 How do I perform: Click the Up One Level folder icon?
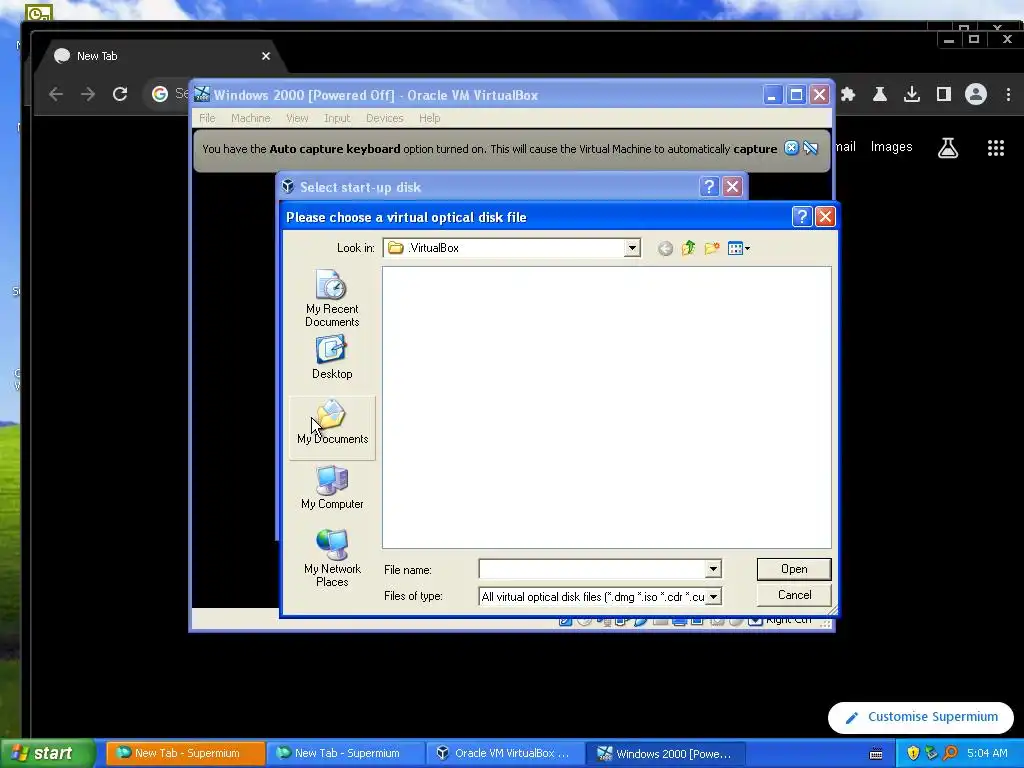[x=688, y=248]
